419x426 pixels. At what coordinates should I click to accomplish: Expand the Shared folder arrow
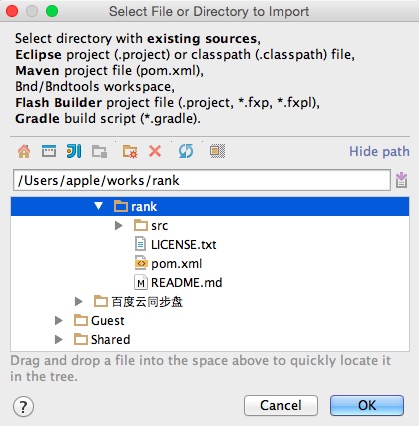point(58,340)
